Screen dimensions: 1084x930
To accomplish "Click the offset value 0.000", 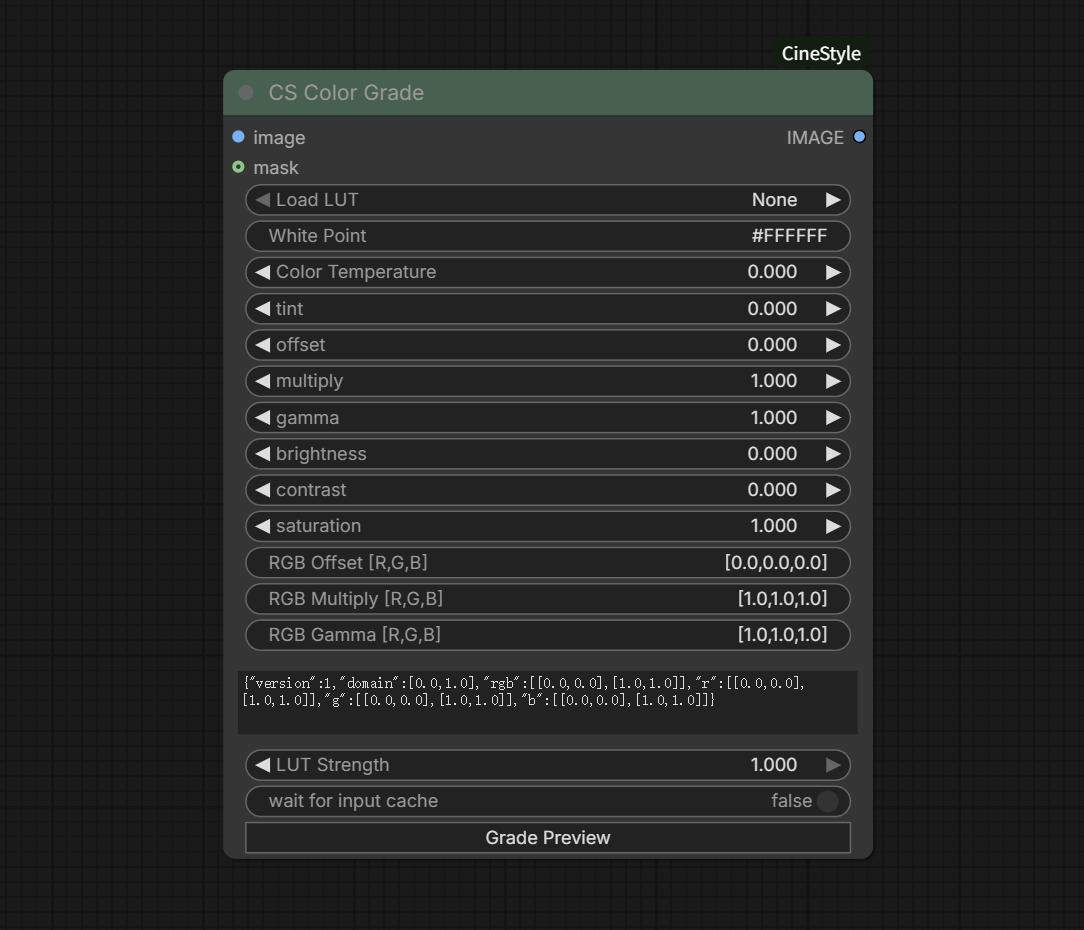I will click(772, 344).
